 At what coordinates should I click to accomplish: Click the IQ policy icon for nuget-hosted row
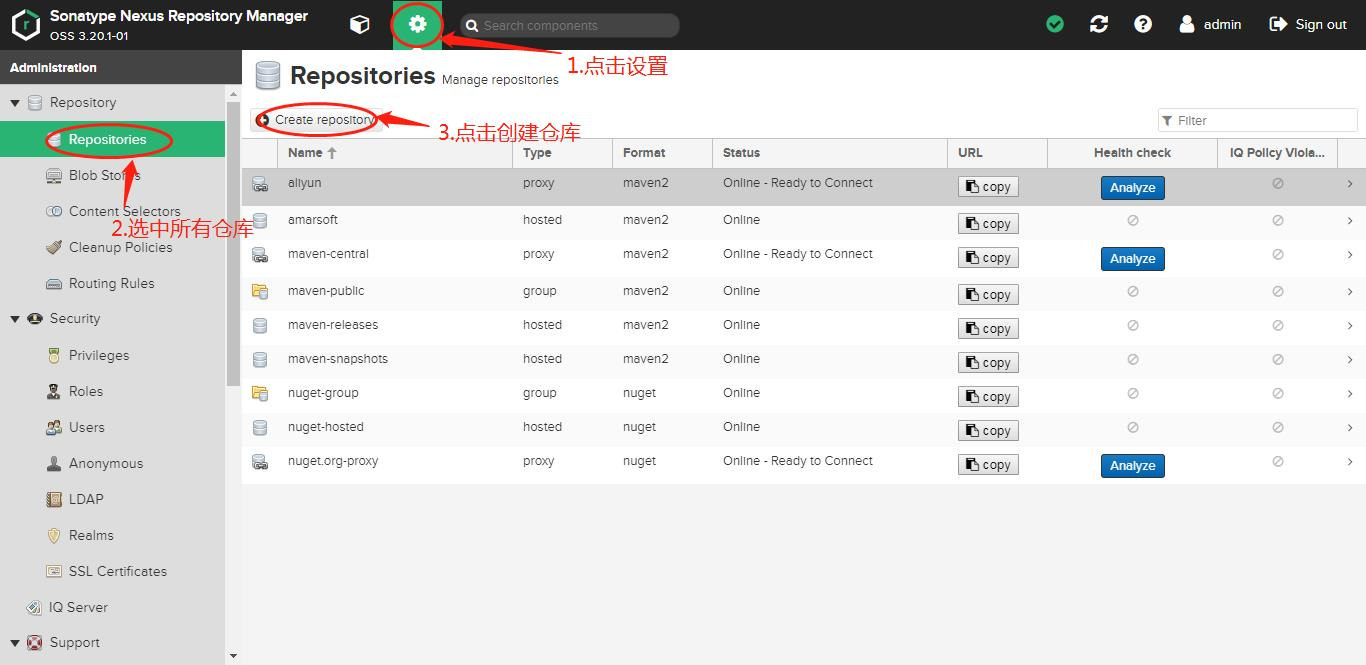(1278, 427)
